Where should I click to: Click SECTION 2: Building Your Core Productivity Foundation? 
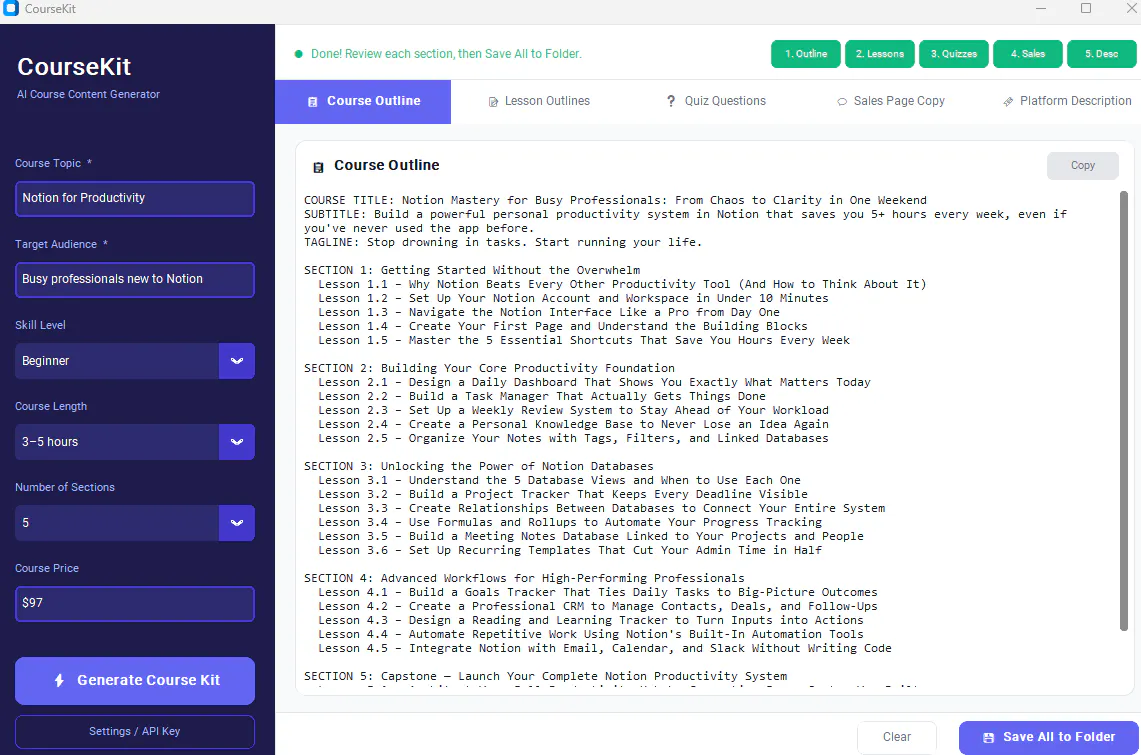click(x=489, y=368)
